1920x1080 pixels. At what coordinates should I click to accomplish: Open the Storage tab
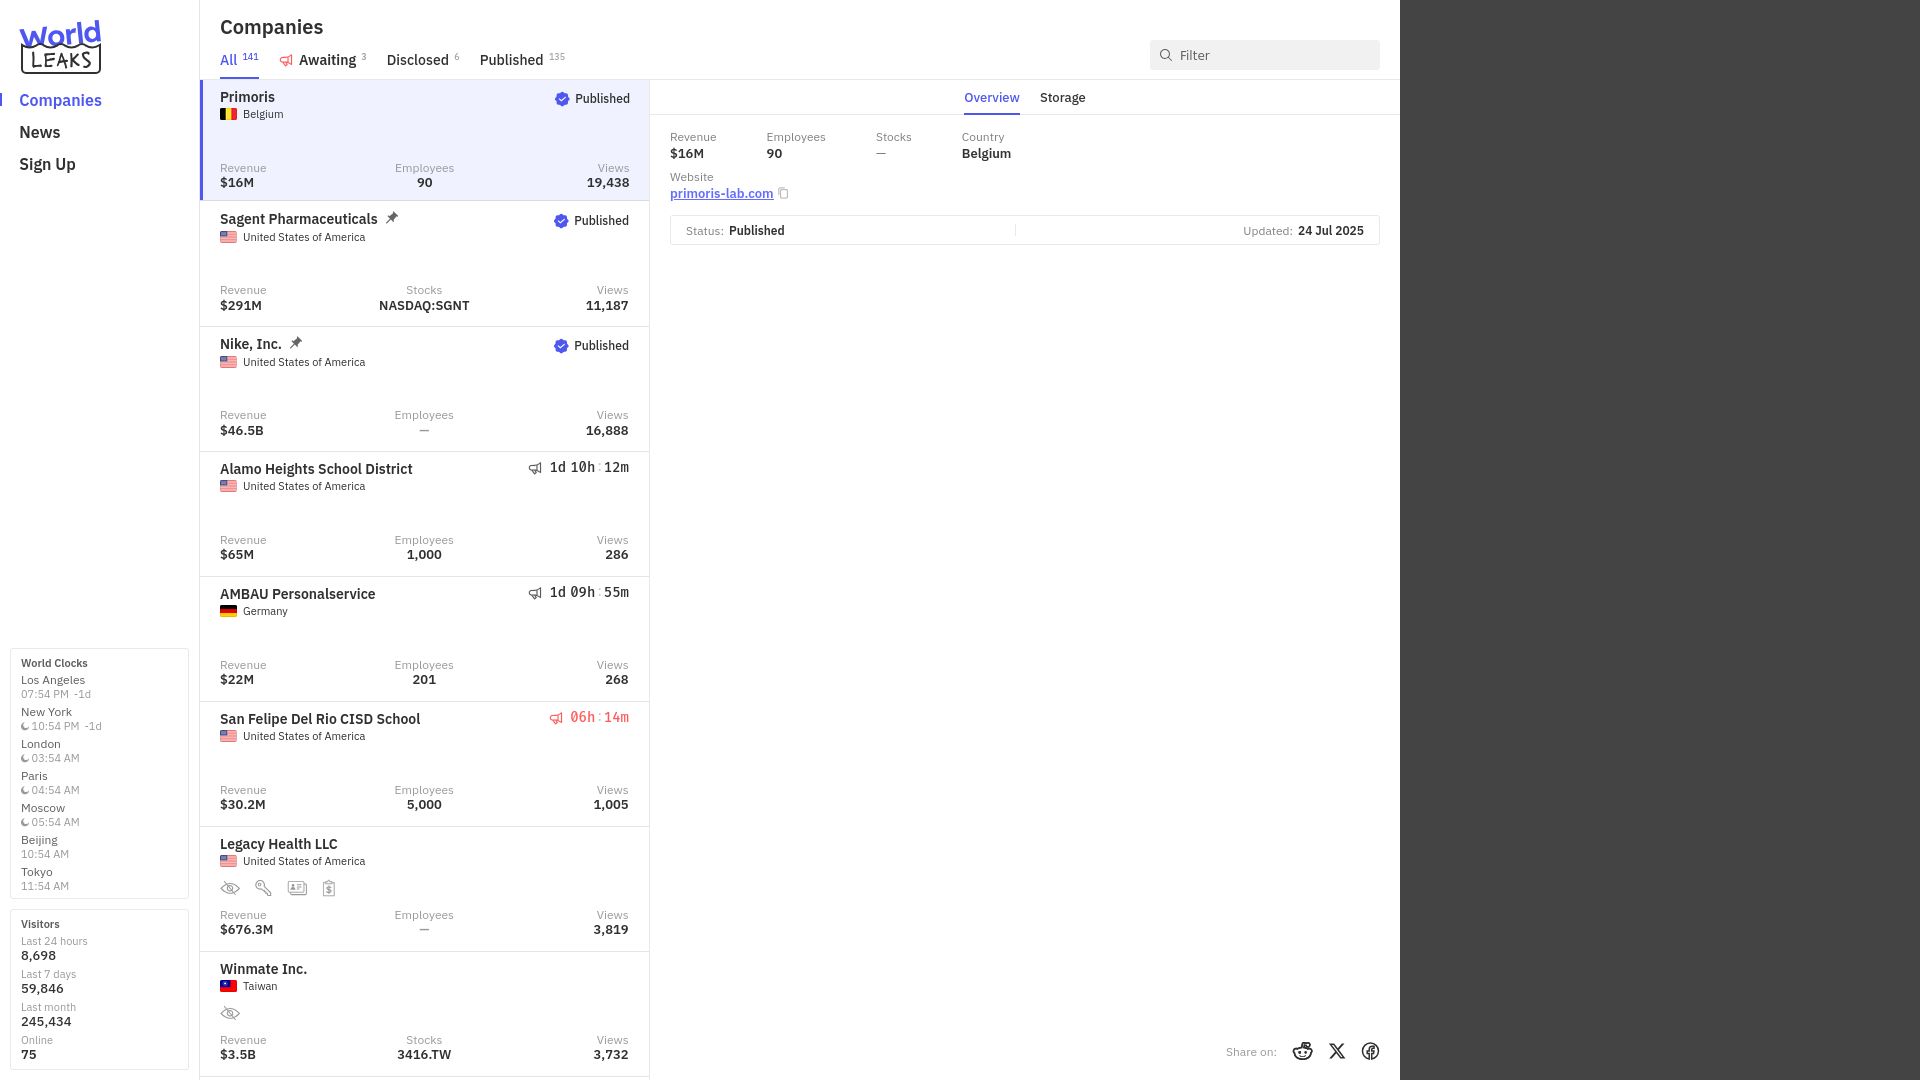(x=1062, y=98)
